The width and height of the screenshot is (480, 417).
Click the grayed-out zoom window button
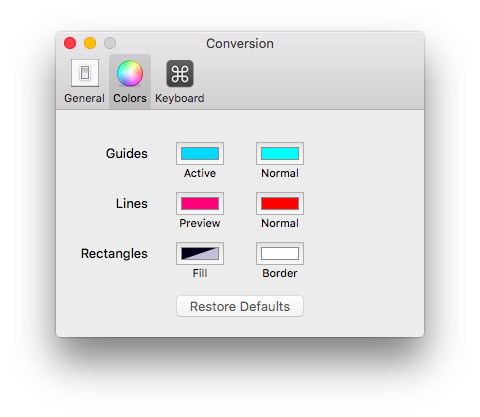[110, 43]
